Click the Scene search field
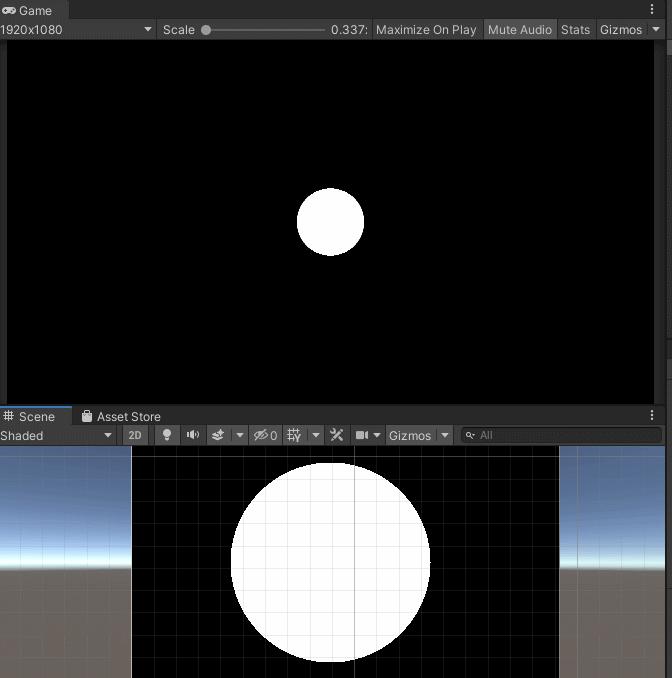This screenshot has height=678, width=672. click(x=561, y=435)
